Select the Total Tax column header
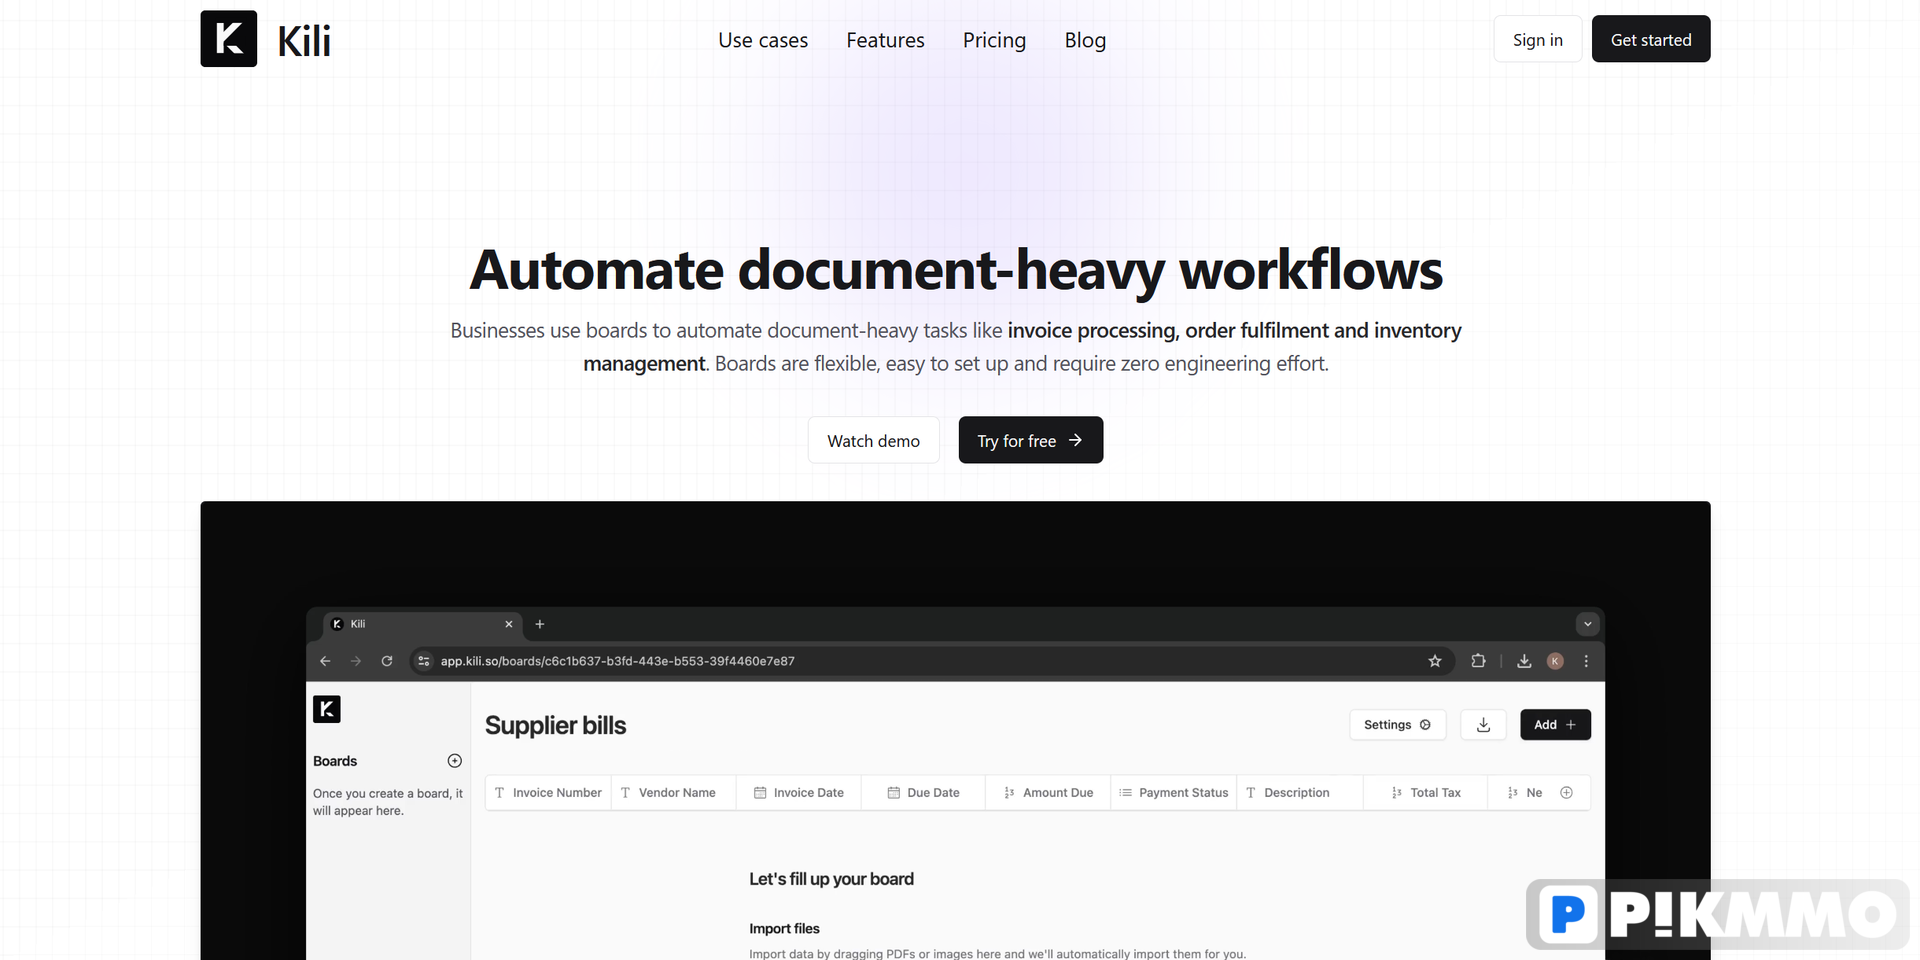This screenshot has width=1920, height=960. tap(1425, 793)
